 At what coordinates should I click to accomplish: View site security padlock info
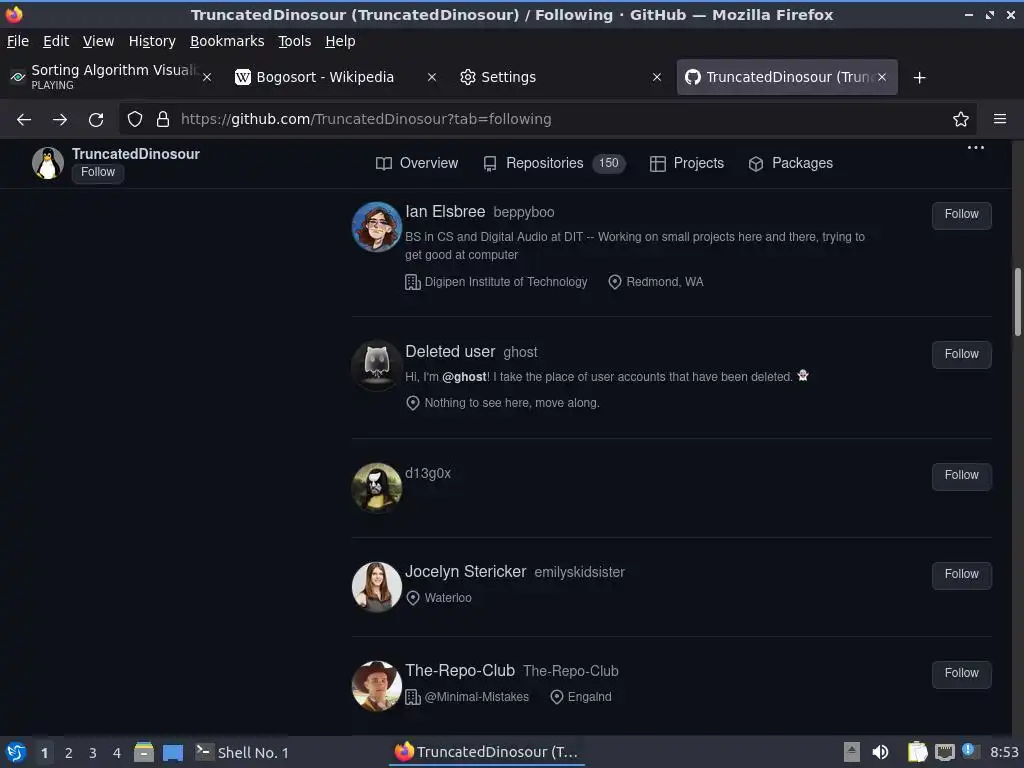click(x=163, y=119)
